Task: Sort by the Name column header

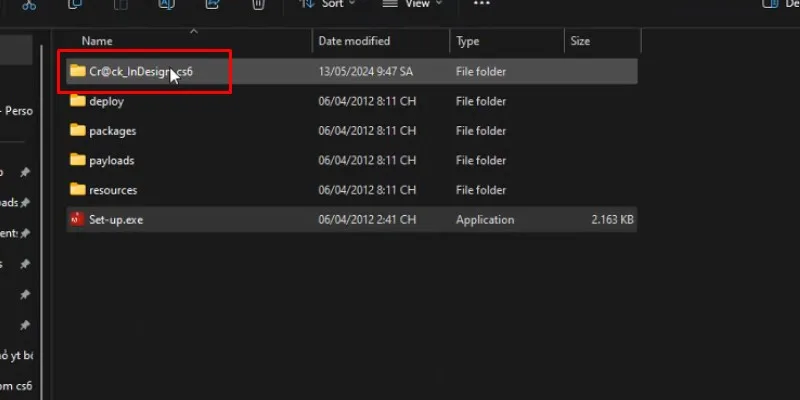Action: point(97,41)
